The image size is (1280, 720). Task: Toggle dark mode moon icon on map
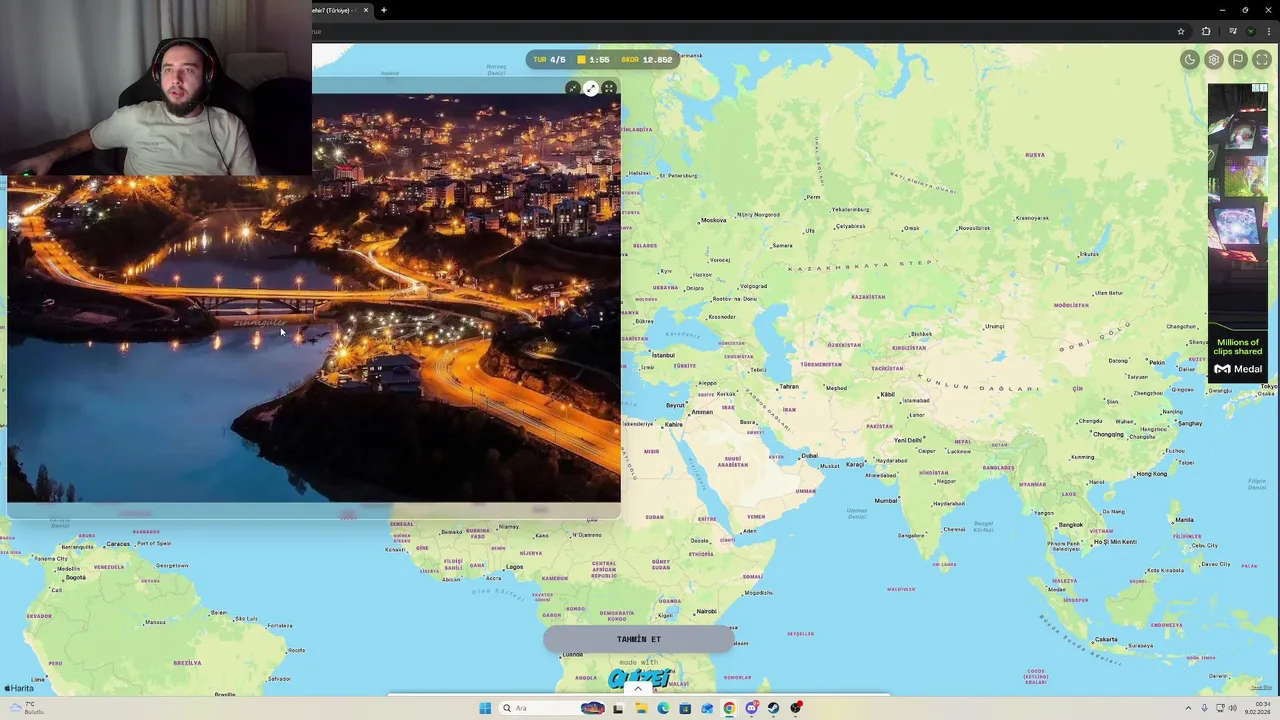(1190, 60)
